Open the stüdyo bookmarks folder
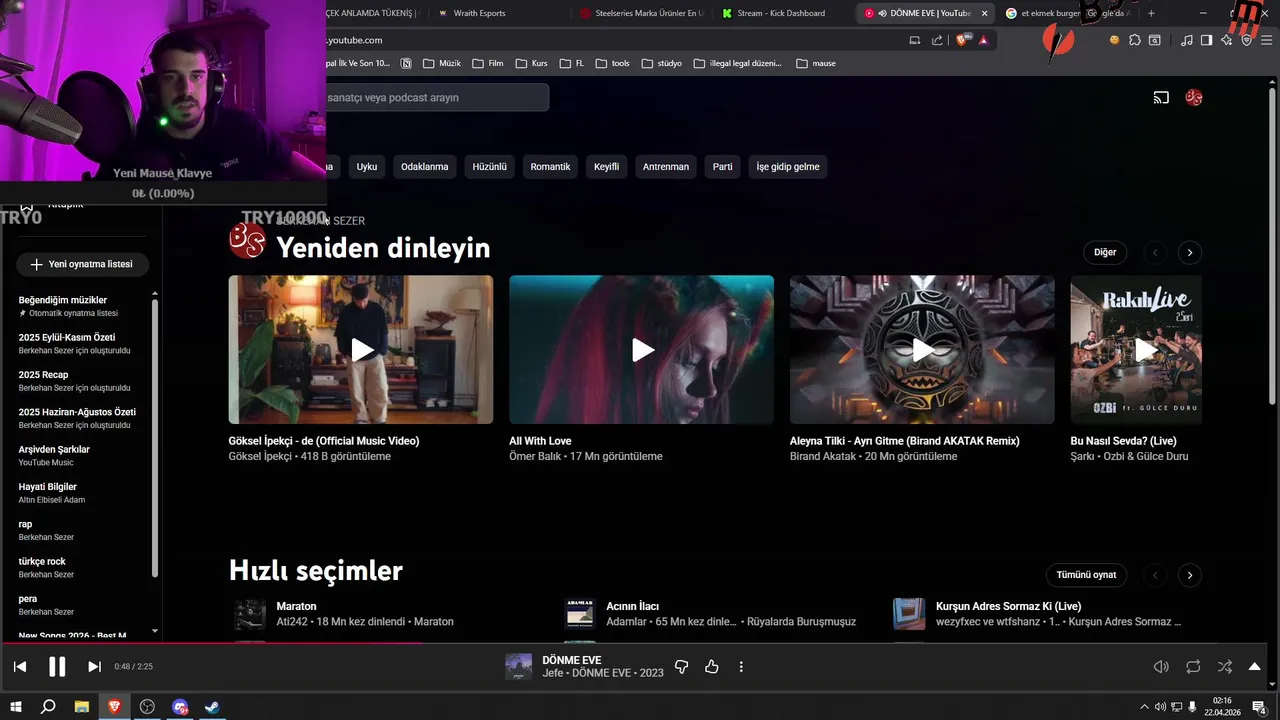This screenshot has width=1280, height=720. click(662, 63)
